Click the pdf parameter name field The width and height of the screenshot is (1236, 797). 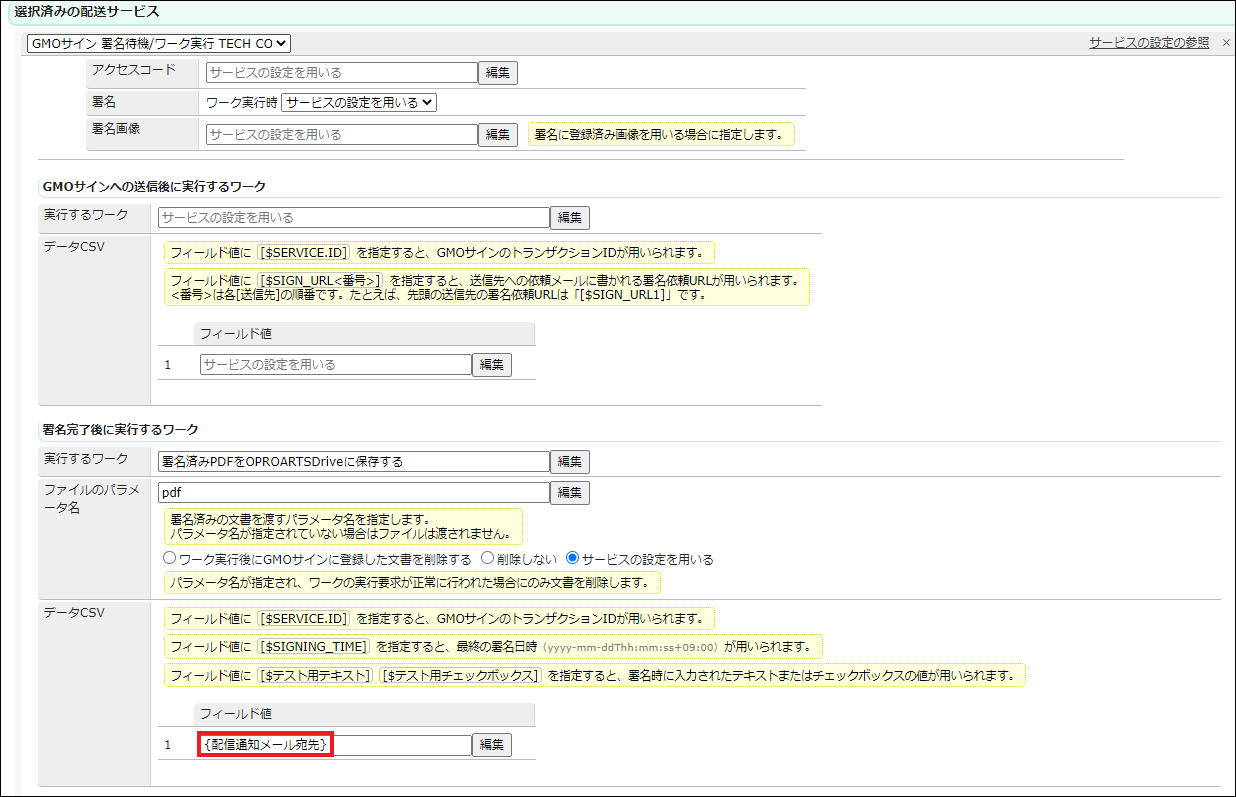354,493
